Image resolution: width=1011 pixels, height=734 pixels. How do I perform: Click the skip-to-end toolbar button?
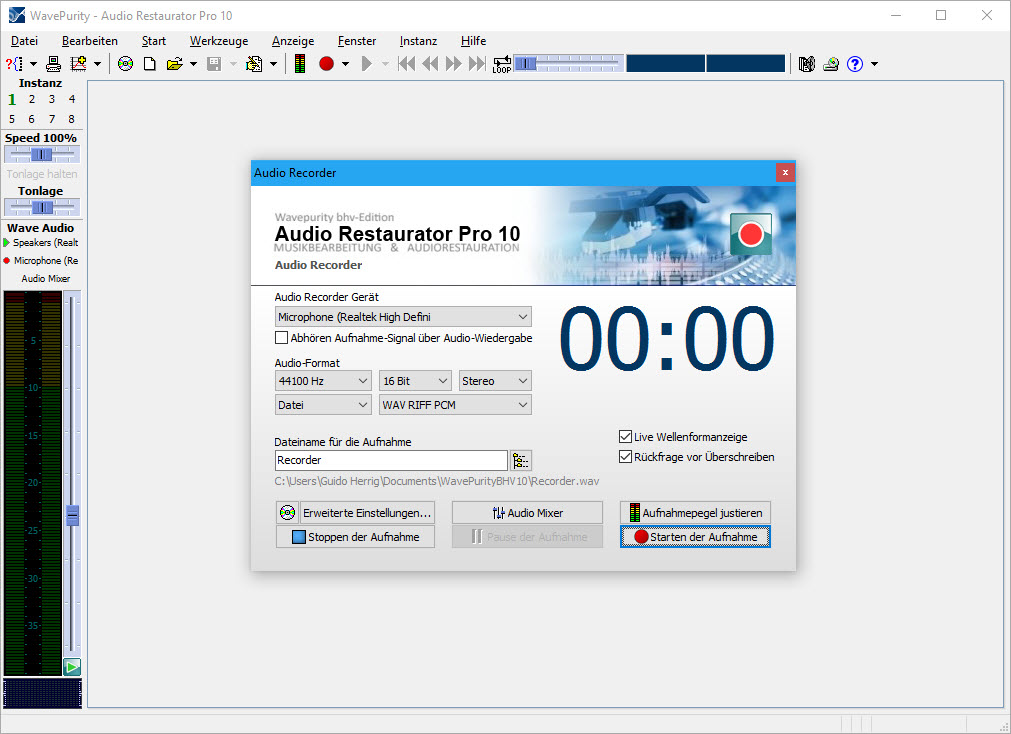477,64
